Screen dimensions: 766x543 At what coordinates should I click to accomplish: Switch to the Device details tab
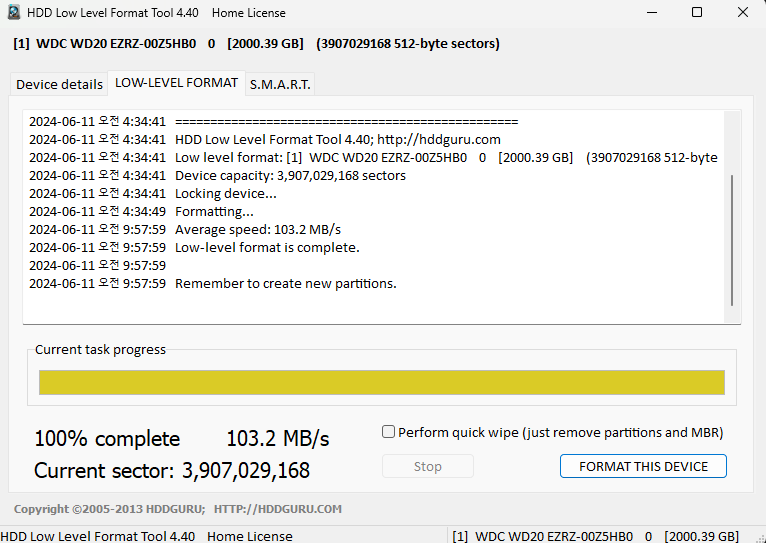(x=59, y=84)
